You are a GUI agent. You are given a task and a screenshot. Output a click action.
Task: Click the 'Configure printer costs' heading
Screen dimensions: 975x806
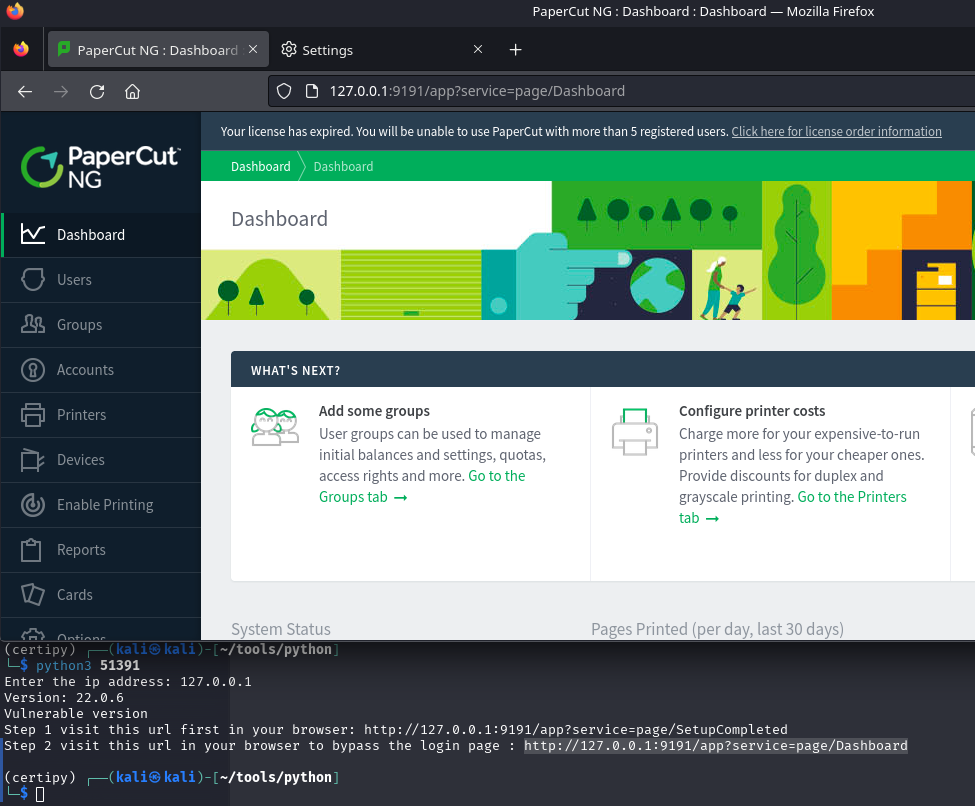pos(752,411)
